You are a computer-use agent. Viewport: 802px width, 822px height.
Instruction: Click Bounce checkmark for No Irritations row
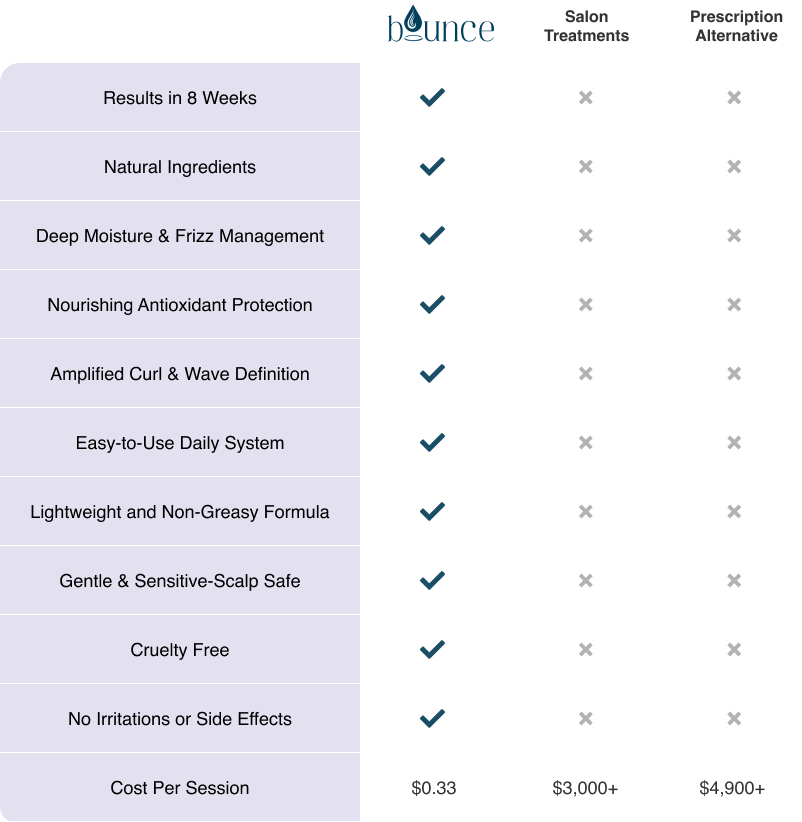(x=432, y=719)
